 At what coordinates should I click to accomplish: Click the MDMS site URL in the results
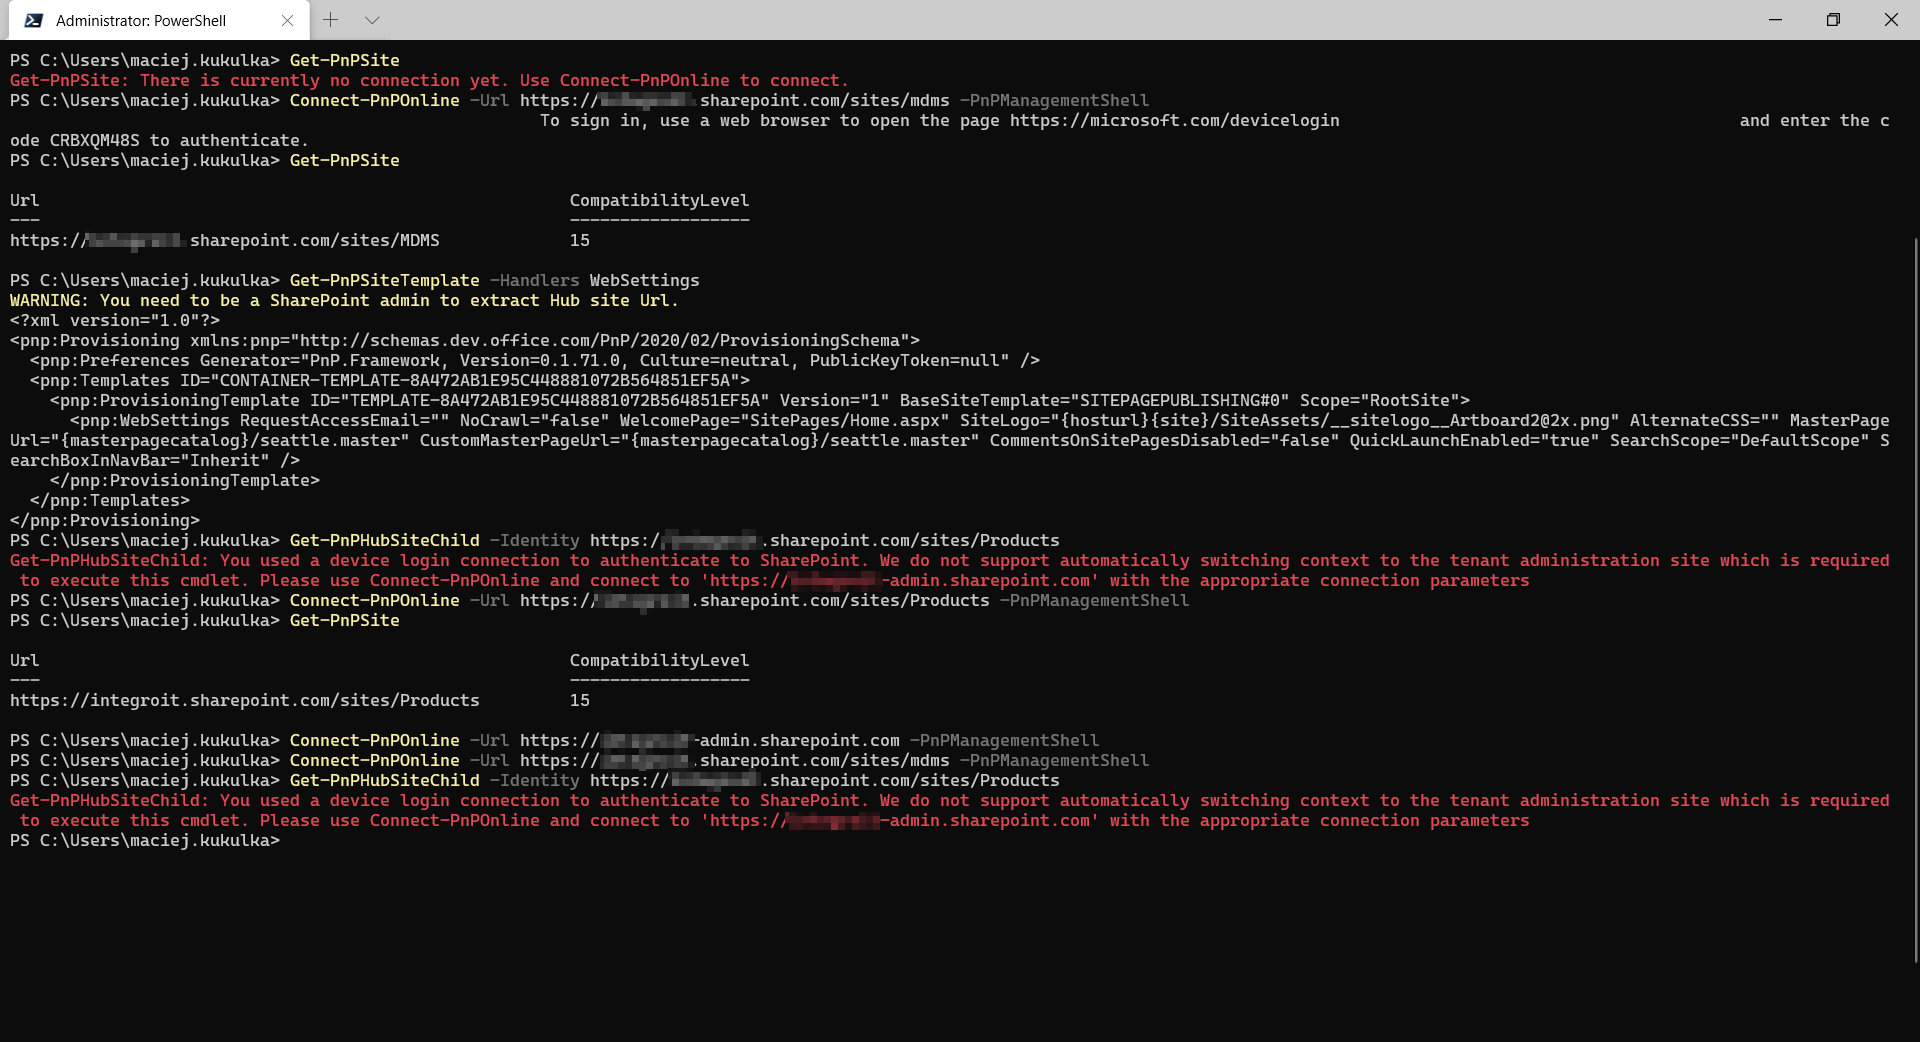click(x=224, y=240)
